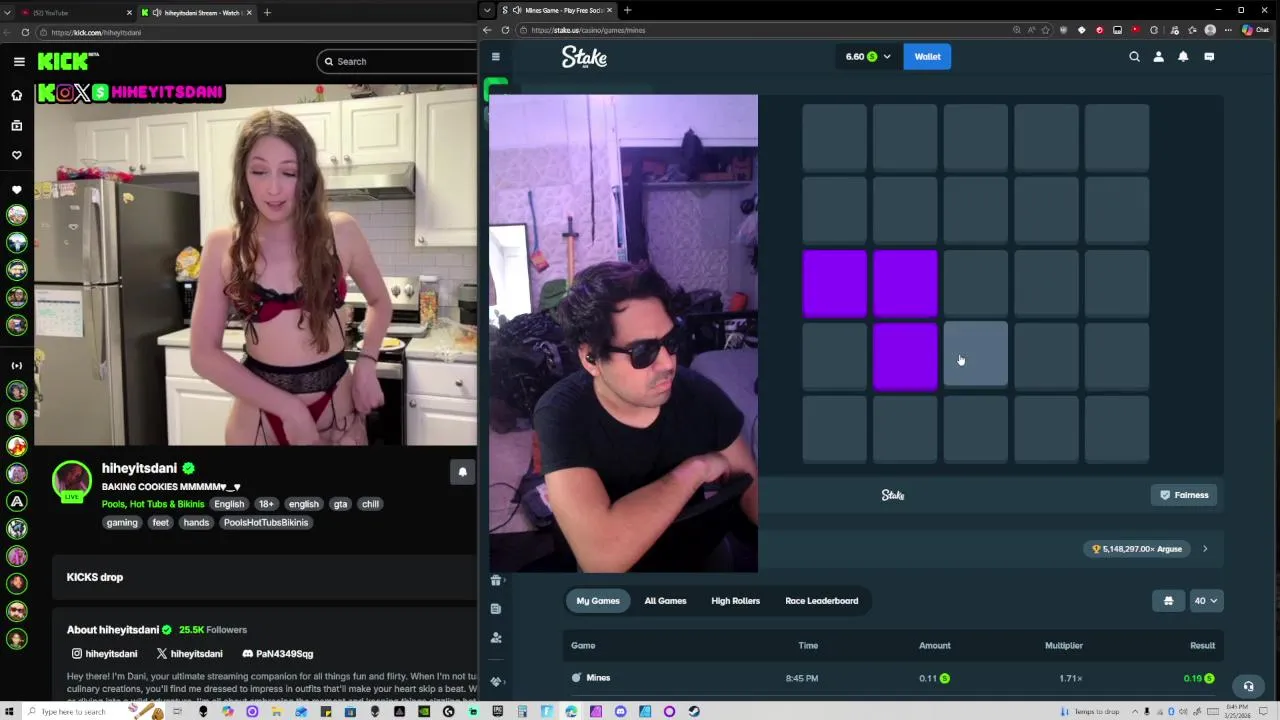This screenshot has width=1280, height=720.
Task: Open the 40 rows per page dropdown
Action: point(1206,601)
